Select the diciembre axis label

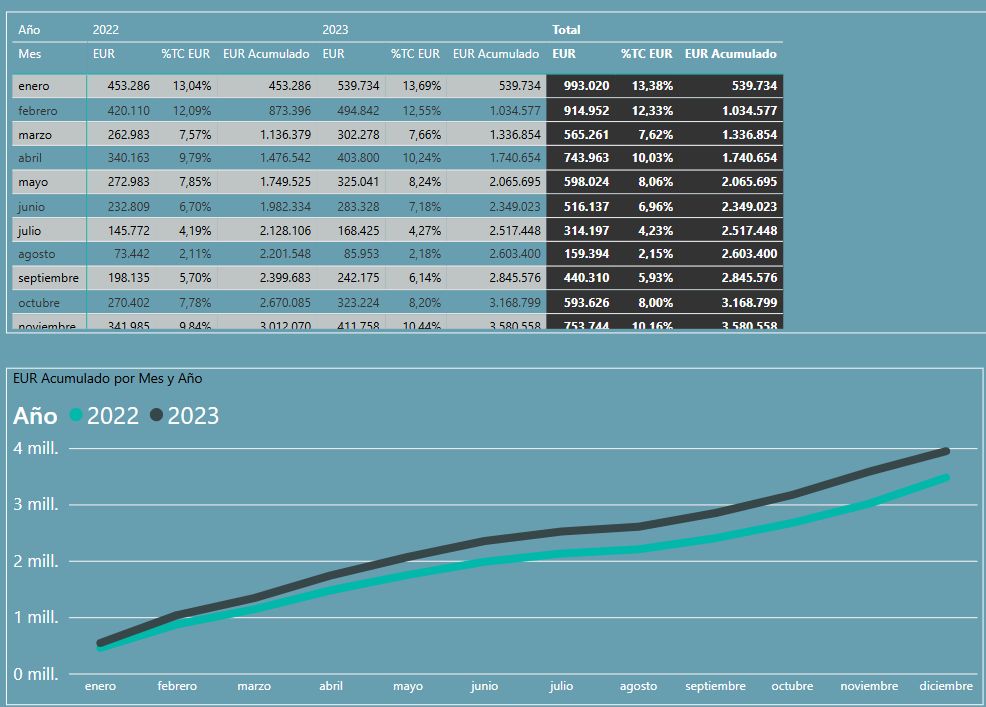tap(945, 686)
